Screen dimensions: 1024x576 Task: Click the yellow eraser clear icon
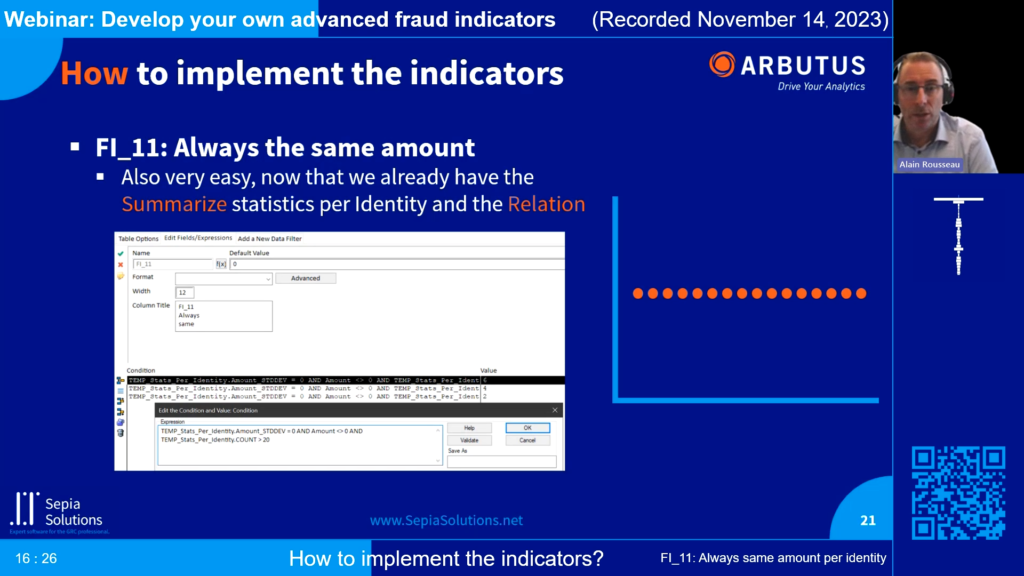(x=120, y=276)
